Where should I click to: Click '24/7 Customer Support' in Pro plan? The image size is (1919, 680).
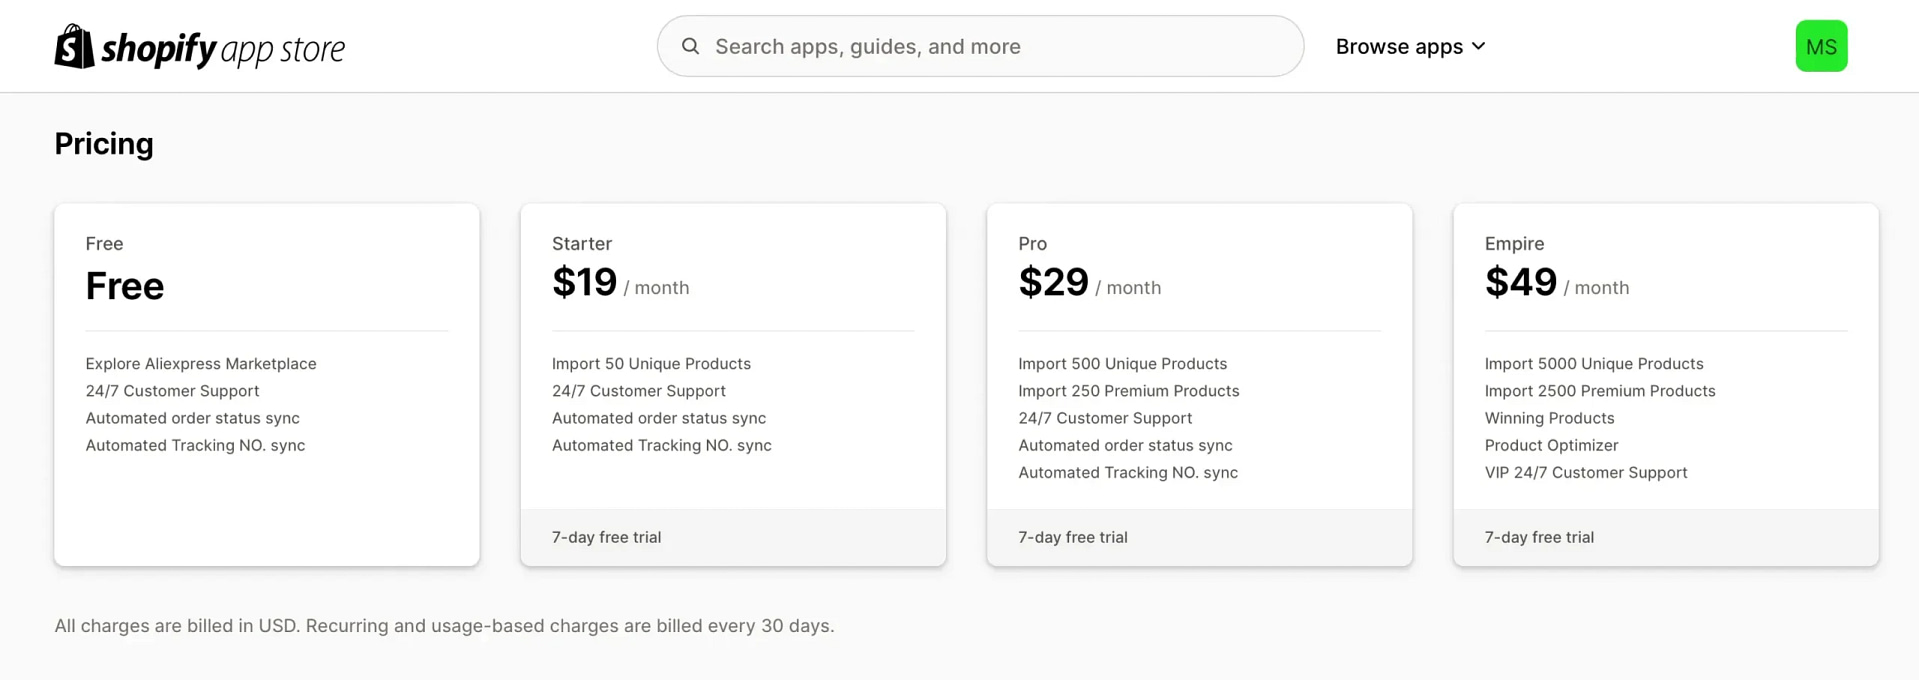point(1105,418)
